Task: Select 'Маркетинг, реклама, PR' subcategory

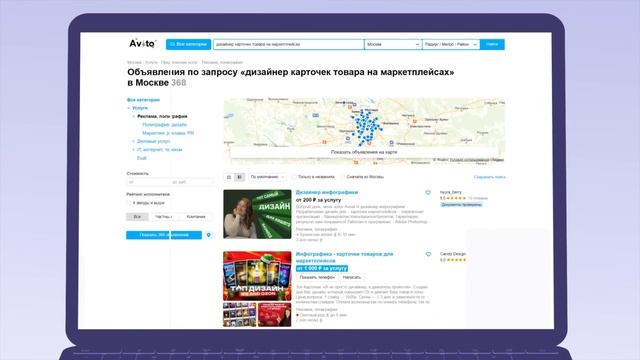Action: (168, 133)
